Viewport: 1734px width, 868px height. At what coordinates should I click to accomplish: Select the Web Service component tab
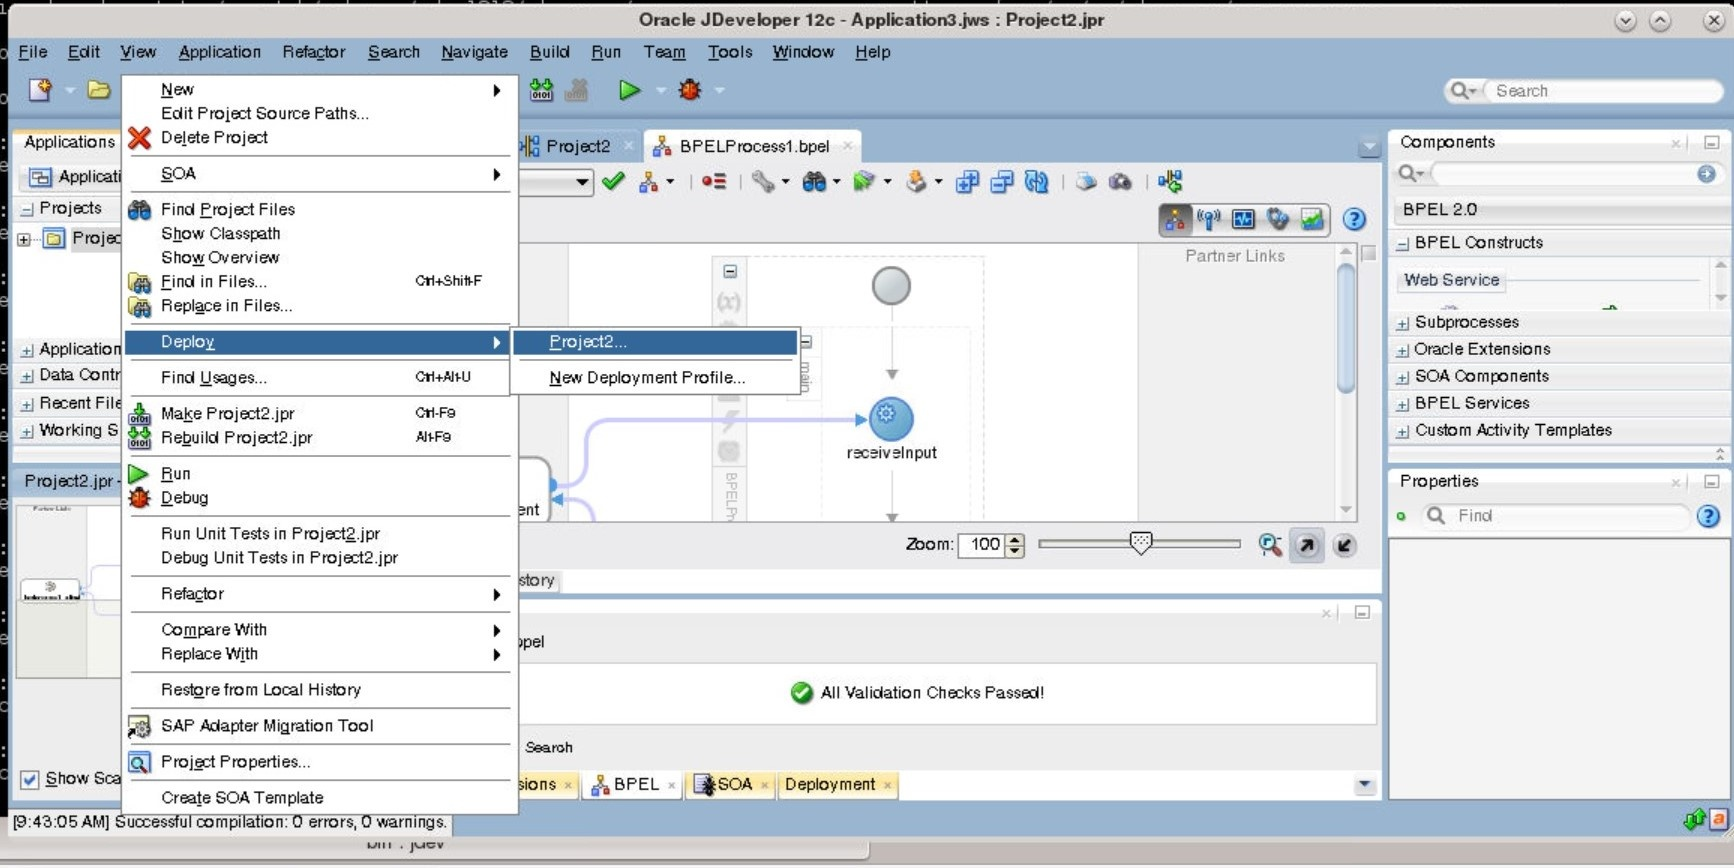tap(1451, 281)
